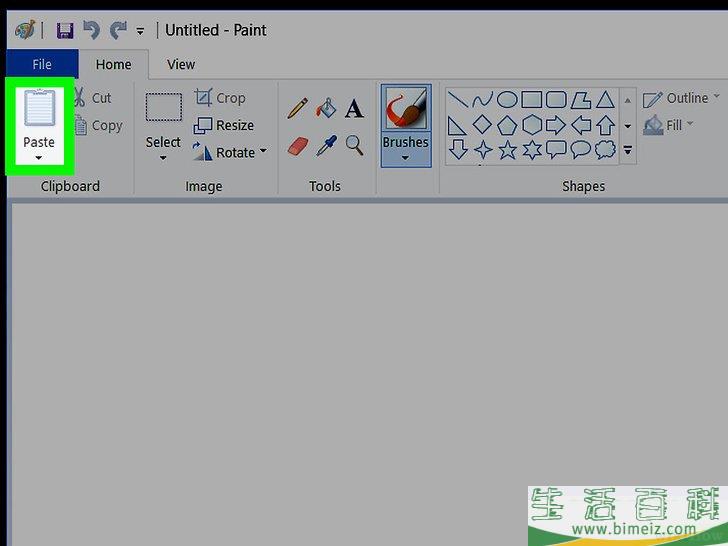Choose the Four-point star shape
The image size is (728, 546).
coord(482,150)
